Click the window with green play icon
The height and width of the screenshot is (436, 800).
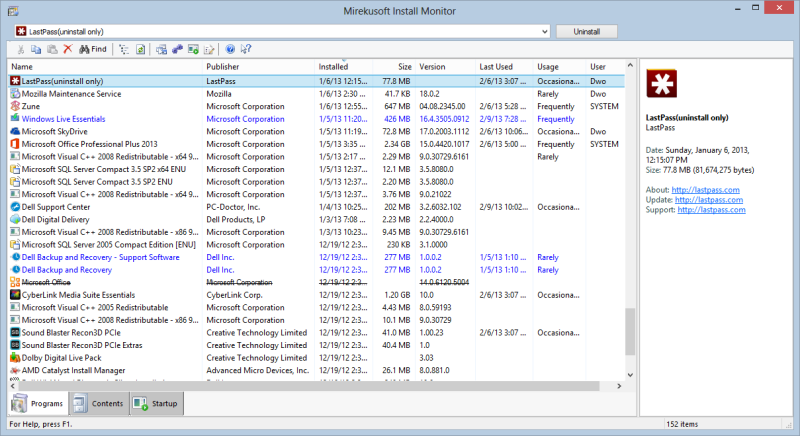pos(193,49)
